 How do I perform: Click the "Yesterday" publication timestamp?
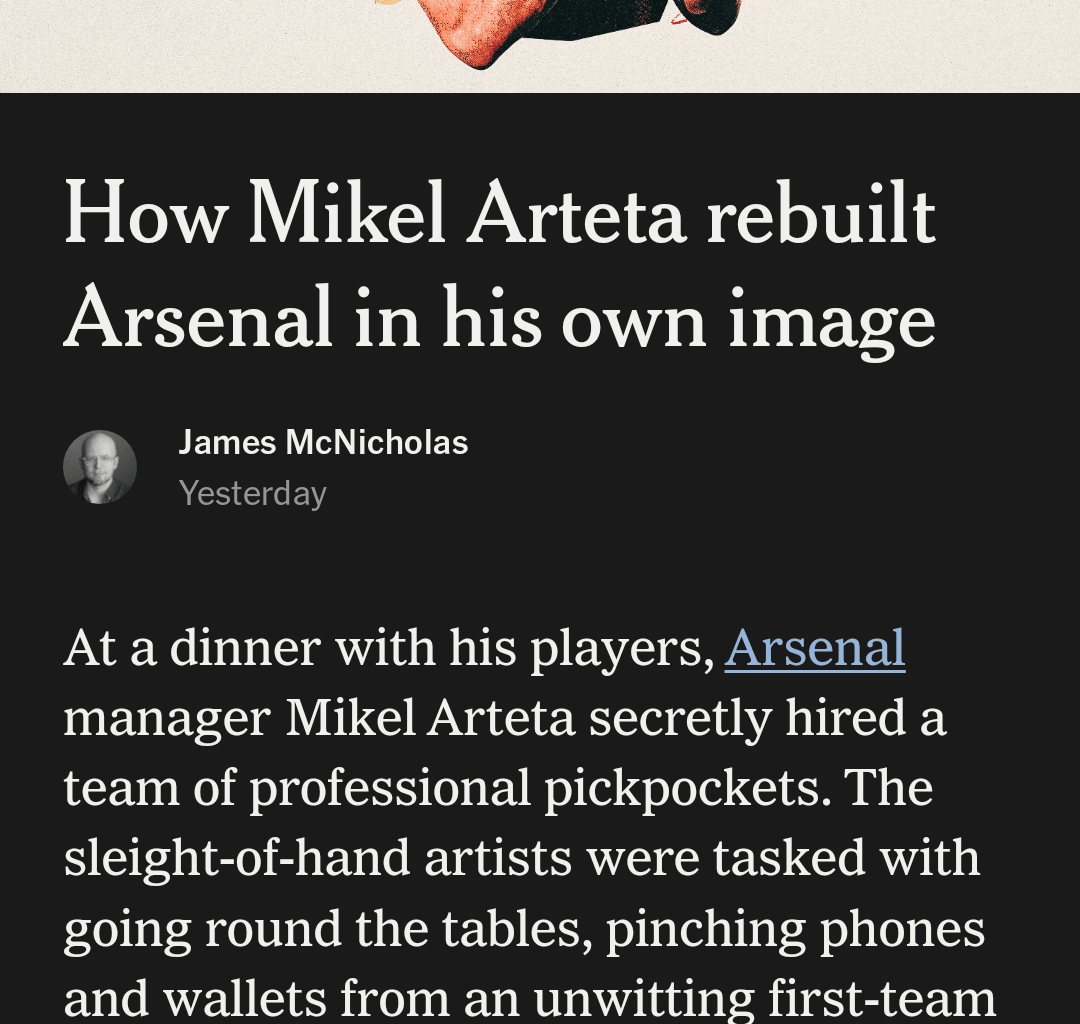pos(252,494)
